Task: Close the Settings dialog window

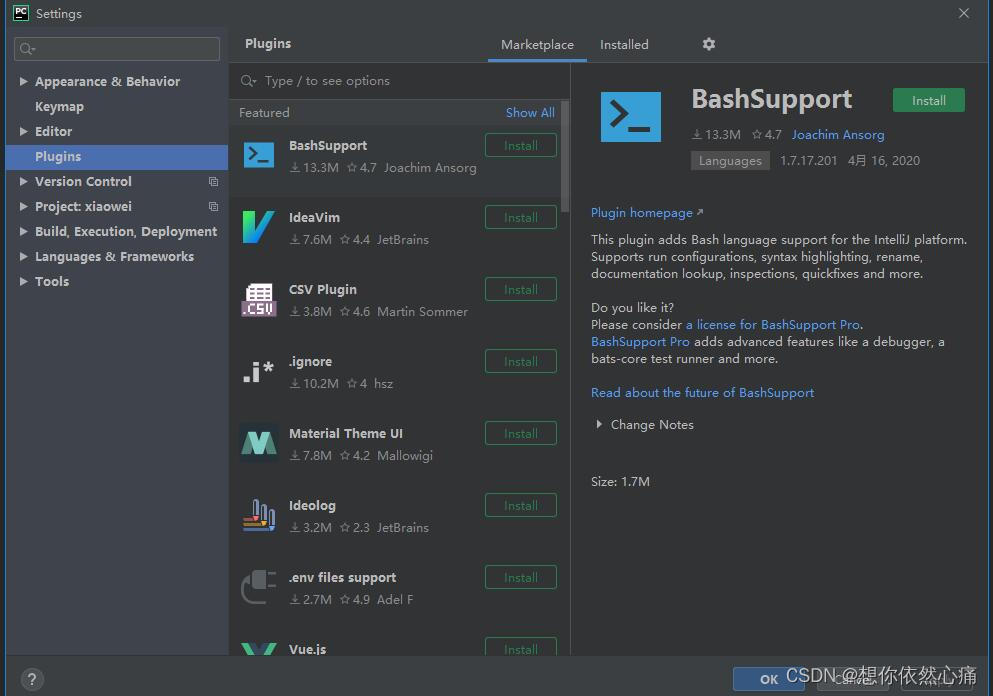Action: coord(963,13)
